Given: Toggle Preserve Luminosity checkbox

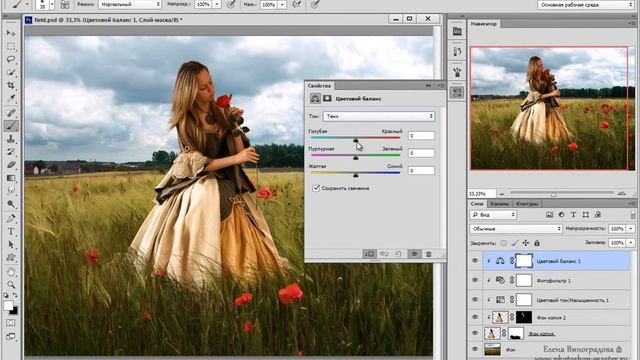Looking at the screenshot, I should pos(316,188).
